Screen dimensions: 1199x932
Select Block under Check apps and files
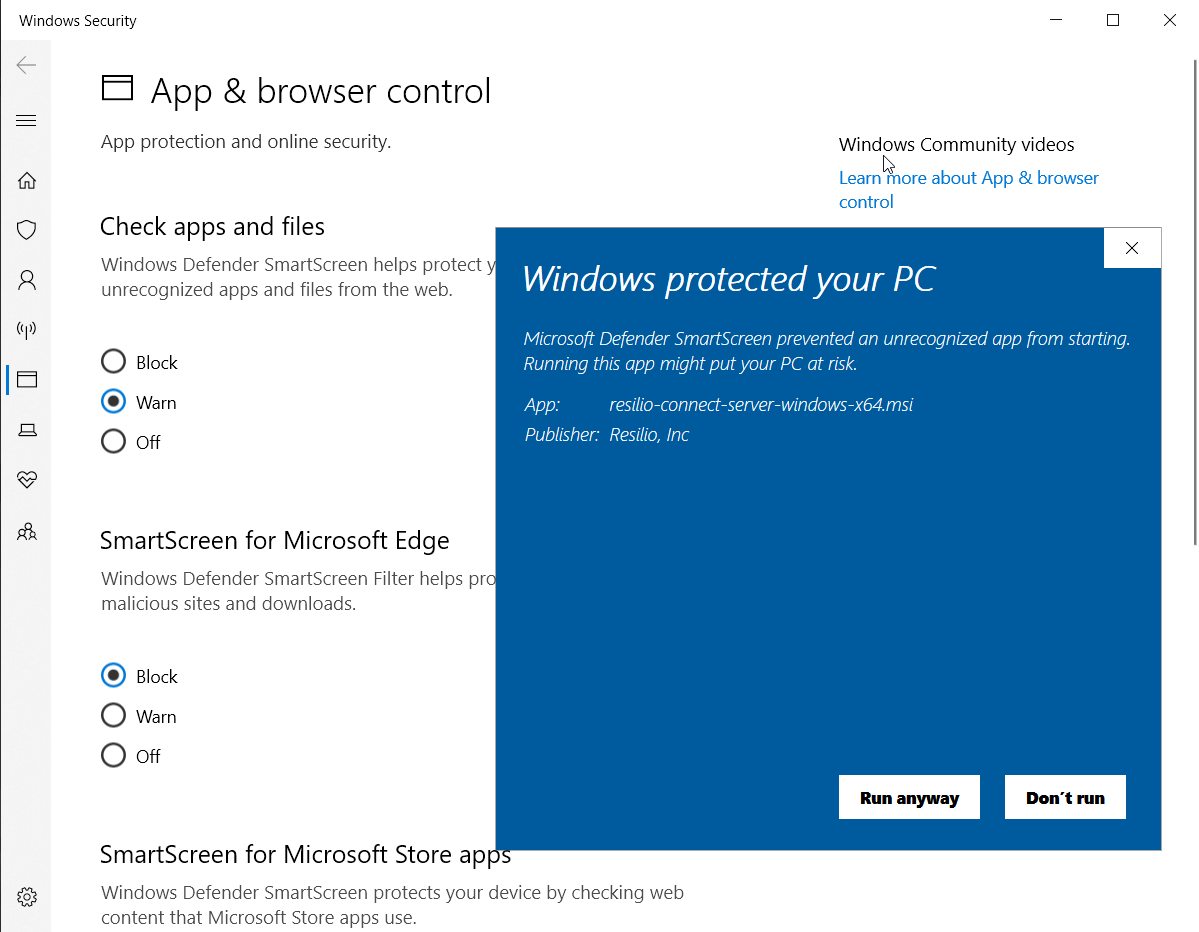[114, 362]
